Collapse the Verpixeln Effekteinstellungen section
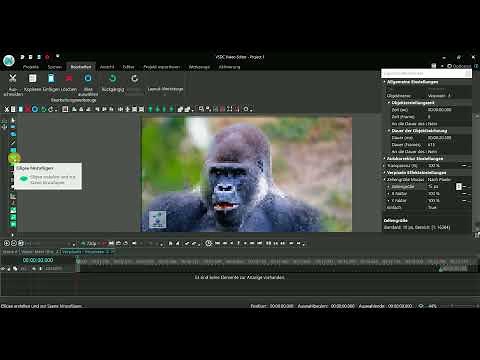Image resolution: width=480 pixels, height=360 pixels. 385,173
